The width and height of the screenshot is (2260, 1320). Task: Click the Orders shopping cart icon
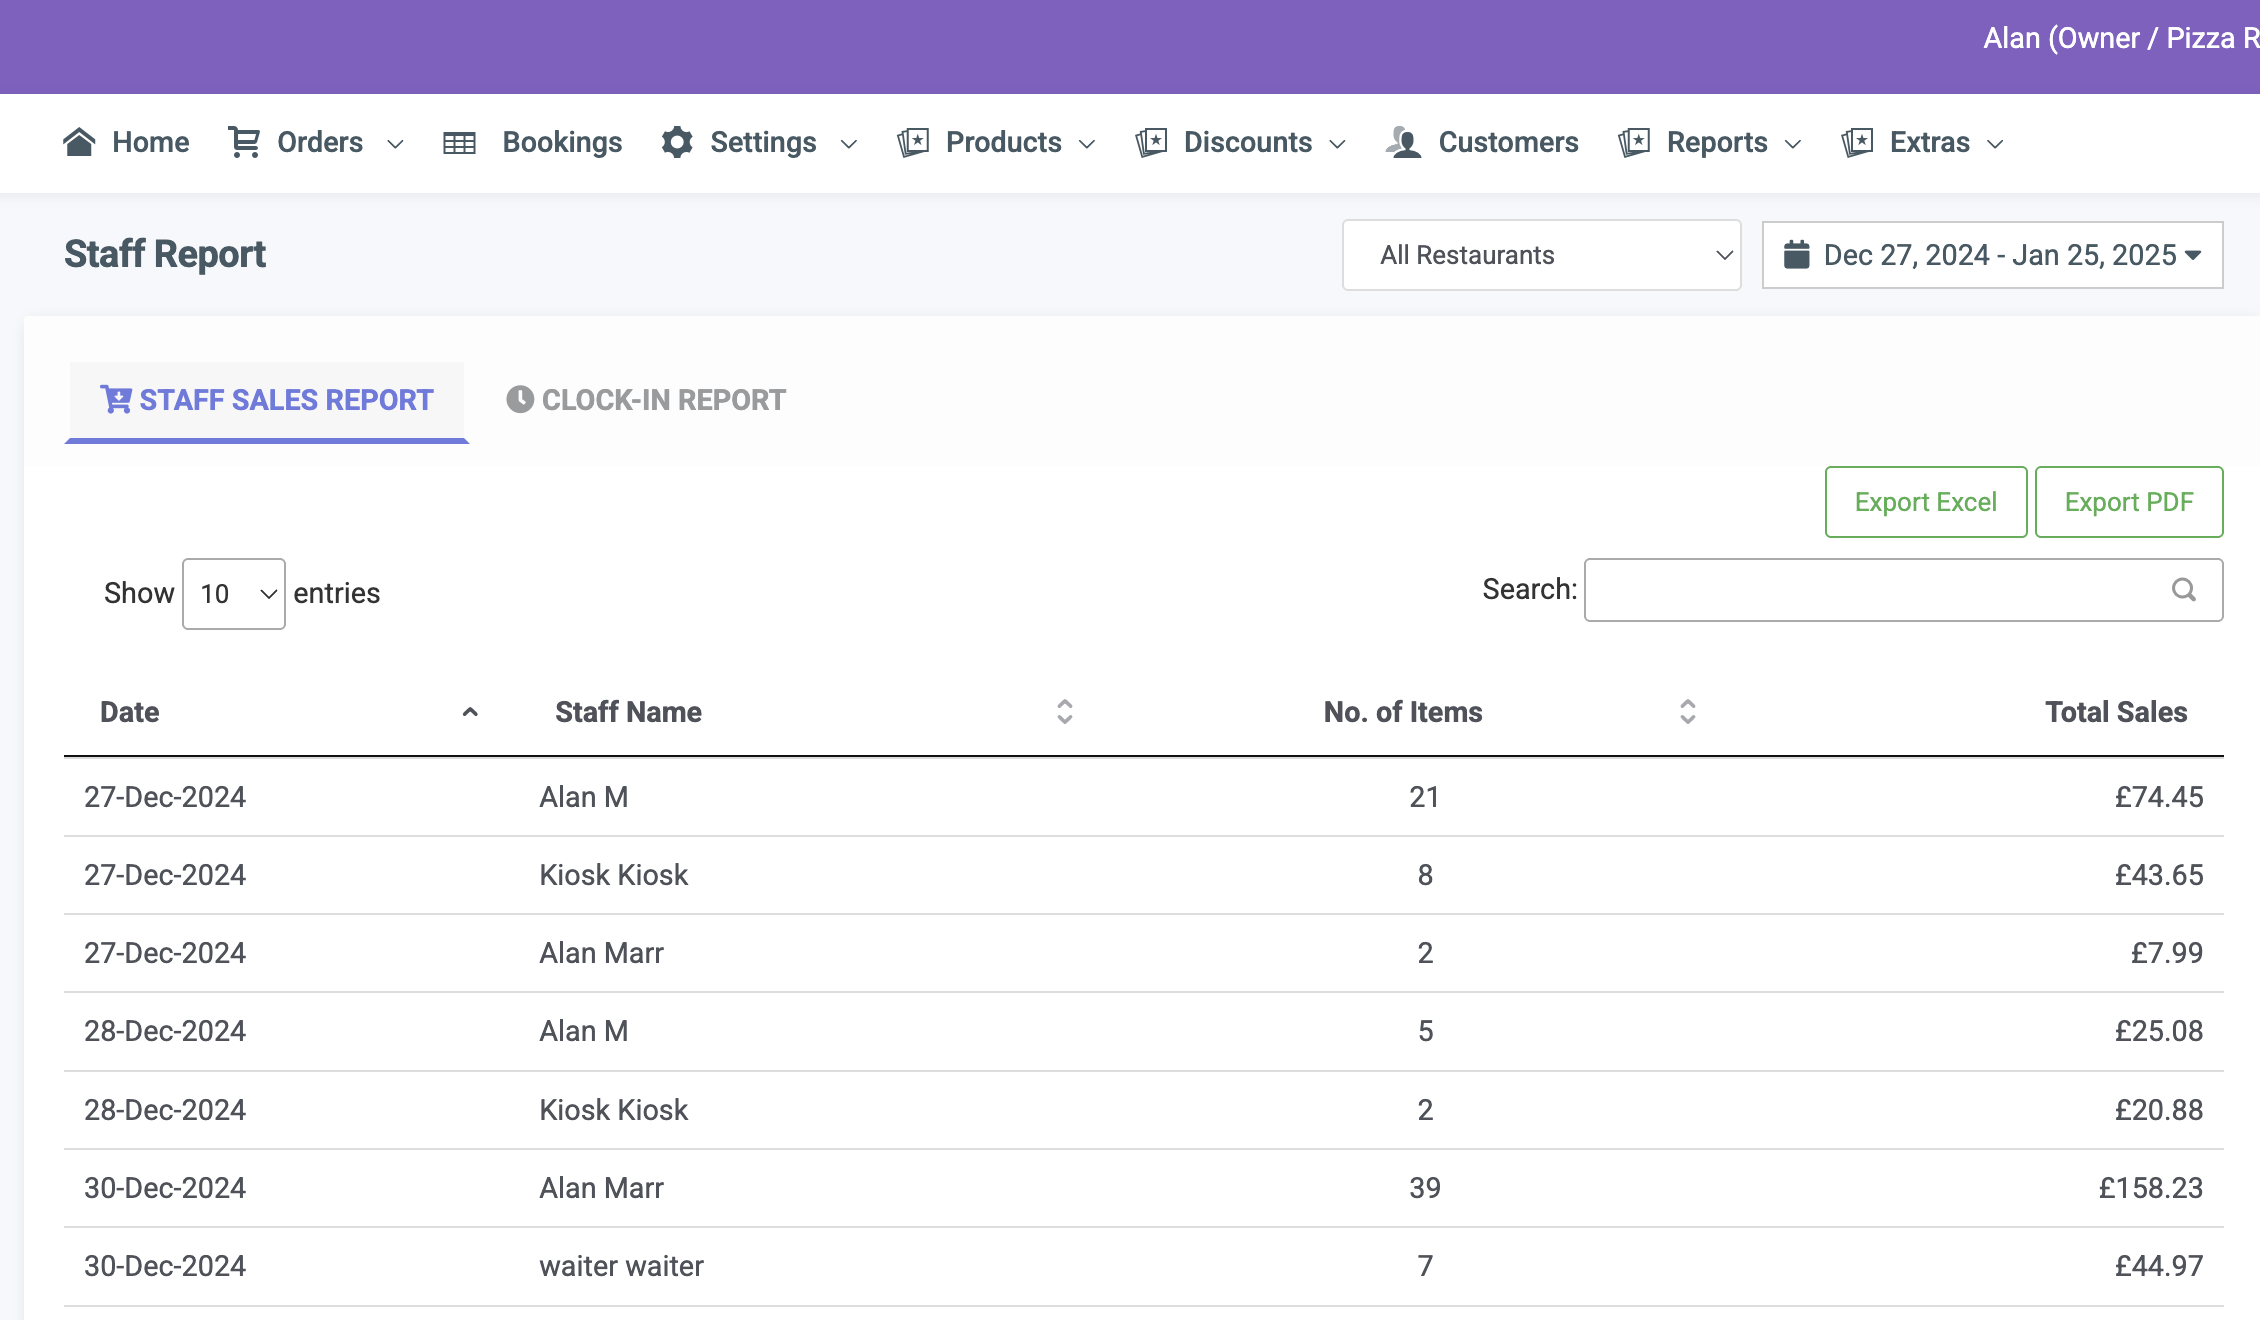coord(244,142)
